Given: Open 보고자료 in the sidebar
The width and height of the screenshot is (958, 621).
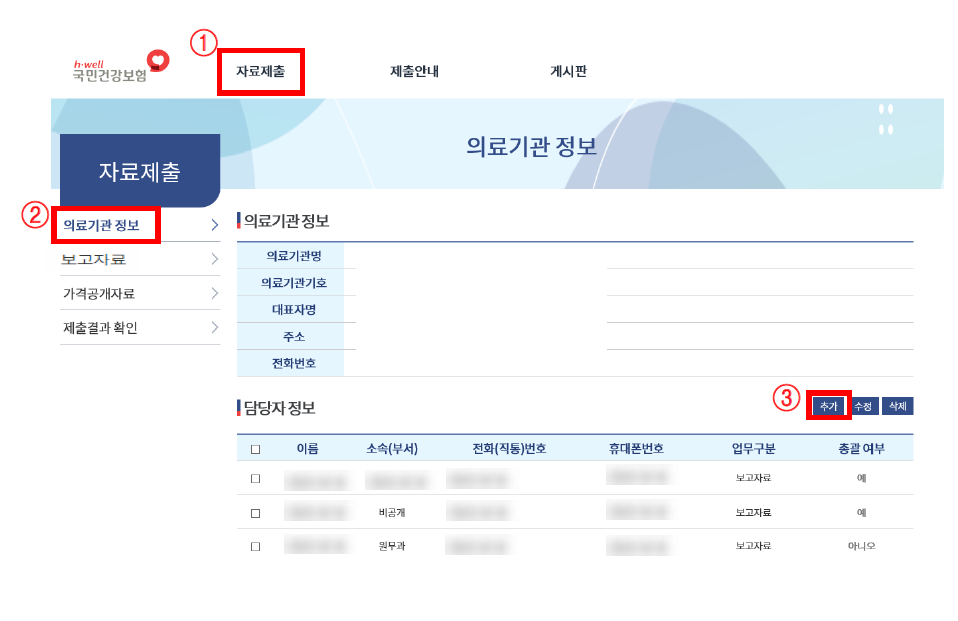Looking at the screenshot, I should tap(94, 259).
